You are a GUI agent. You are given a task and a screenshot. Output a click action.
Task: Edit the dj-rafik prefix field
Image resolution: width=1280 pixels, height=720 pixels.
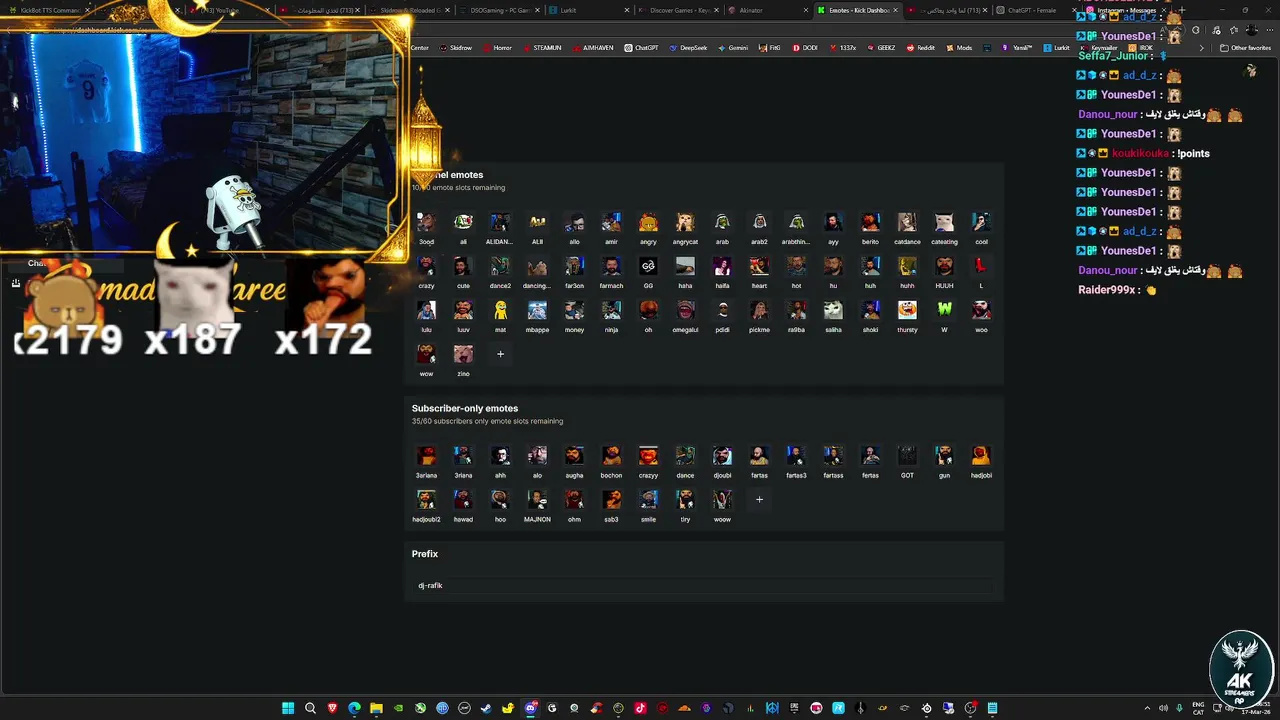pos(703,585)
